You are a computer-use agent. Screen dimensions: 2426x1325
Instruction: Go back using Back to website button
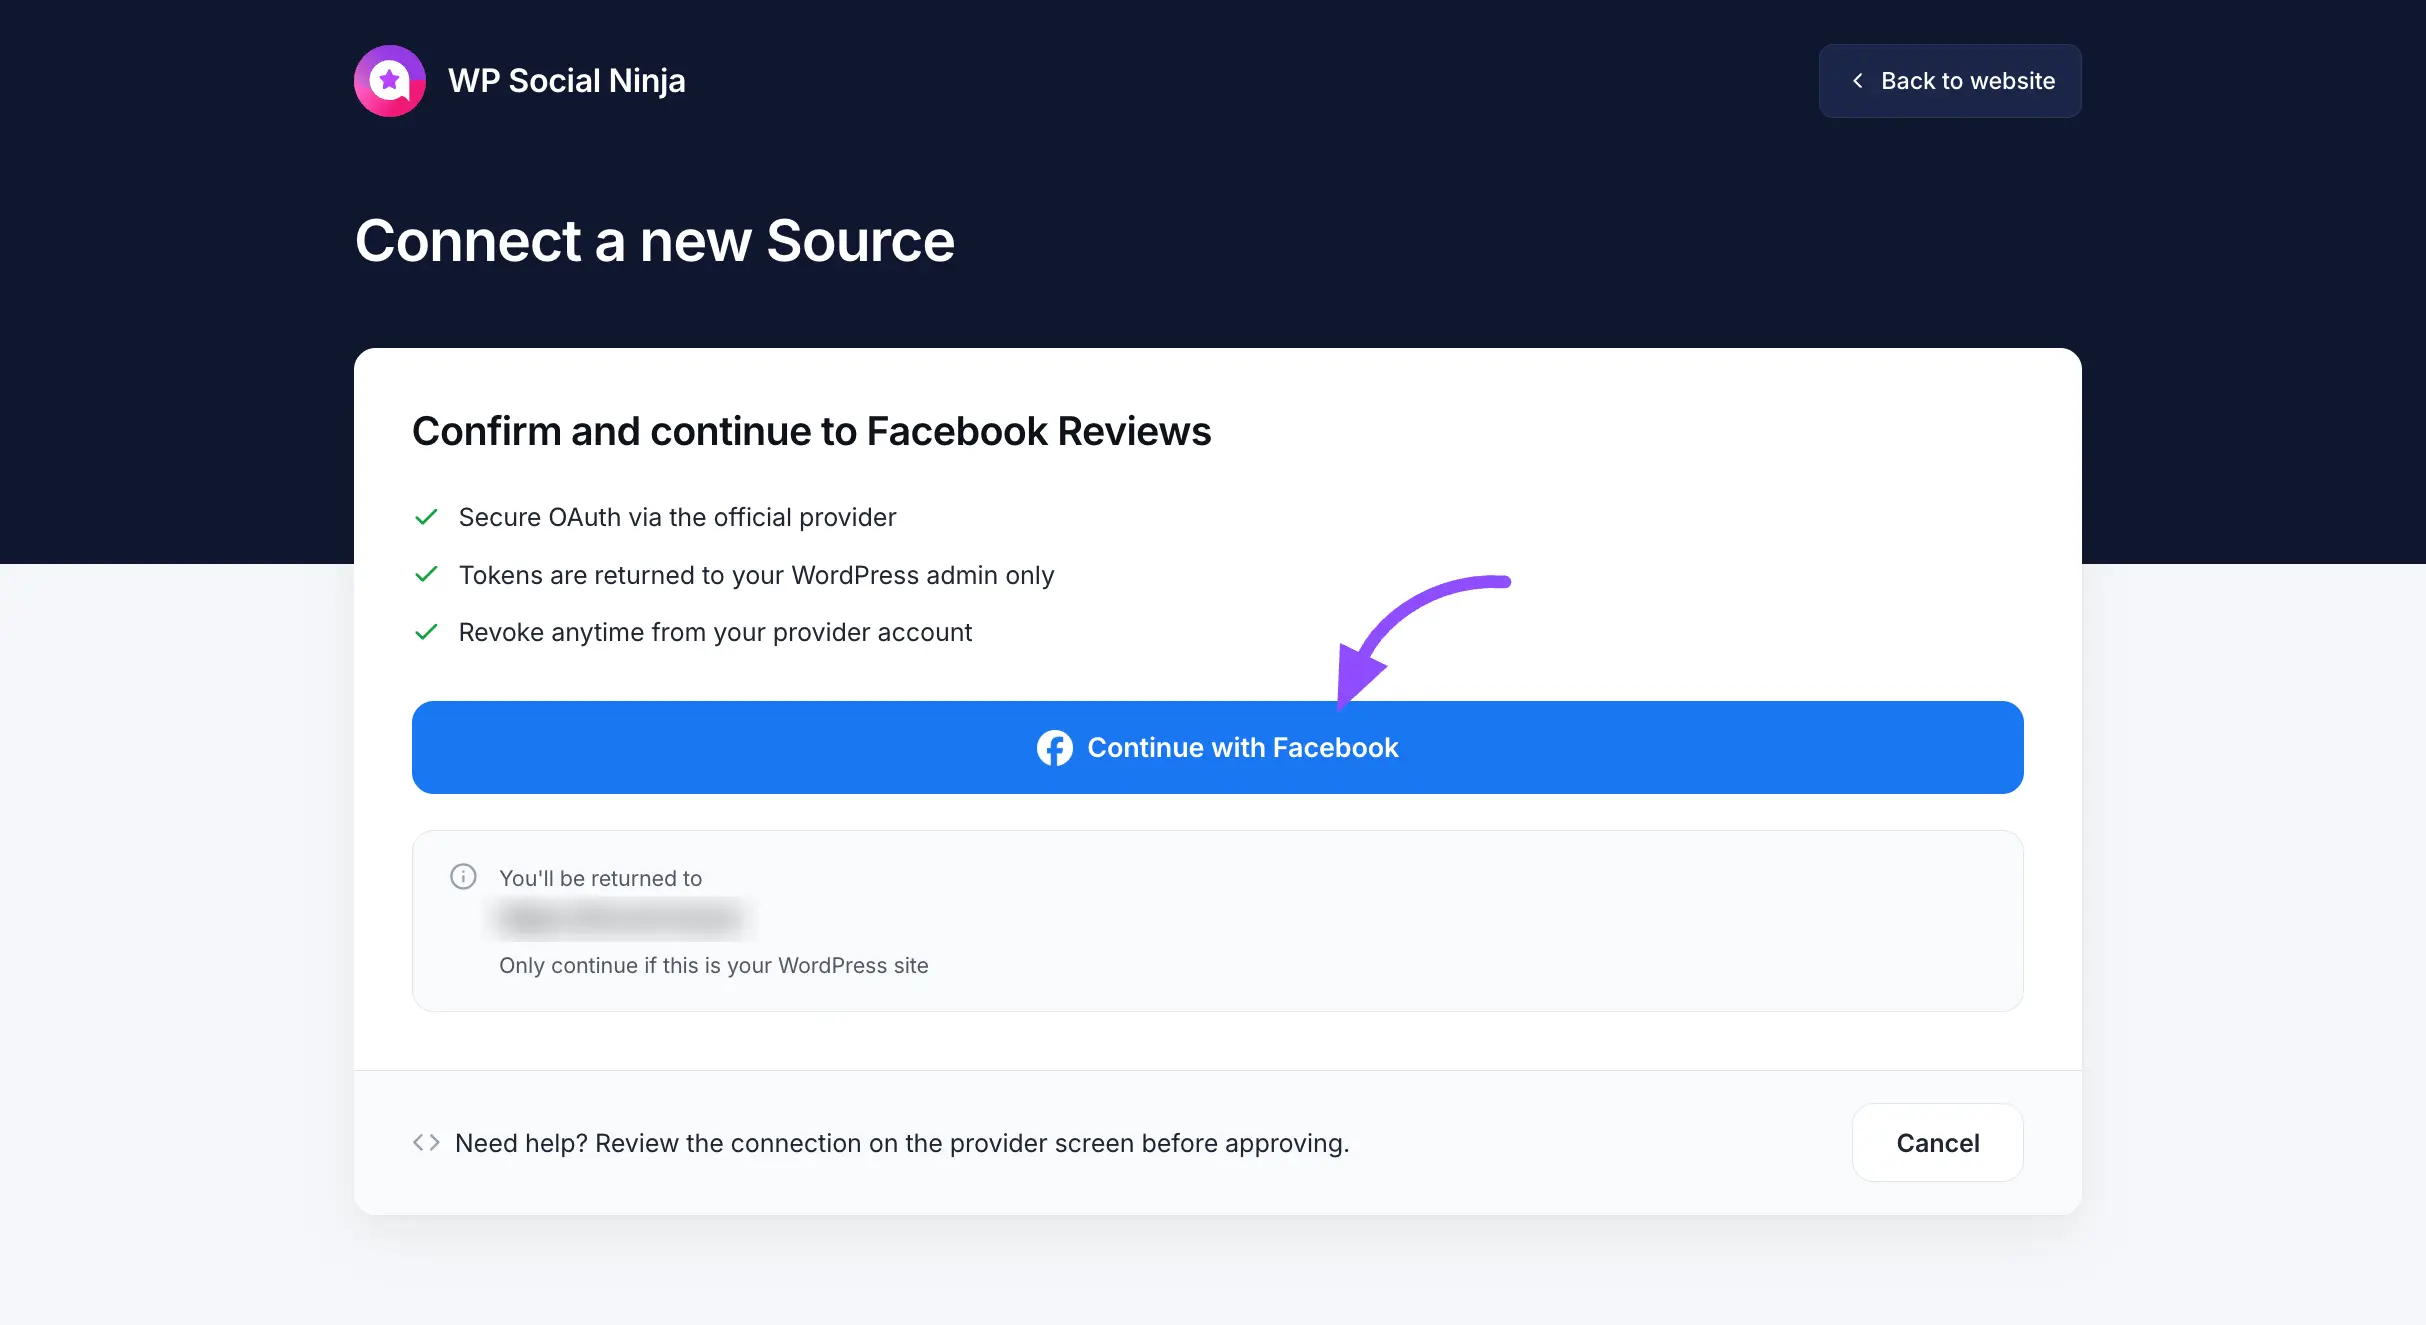click(x=1950, y=81)
